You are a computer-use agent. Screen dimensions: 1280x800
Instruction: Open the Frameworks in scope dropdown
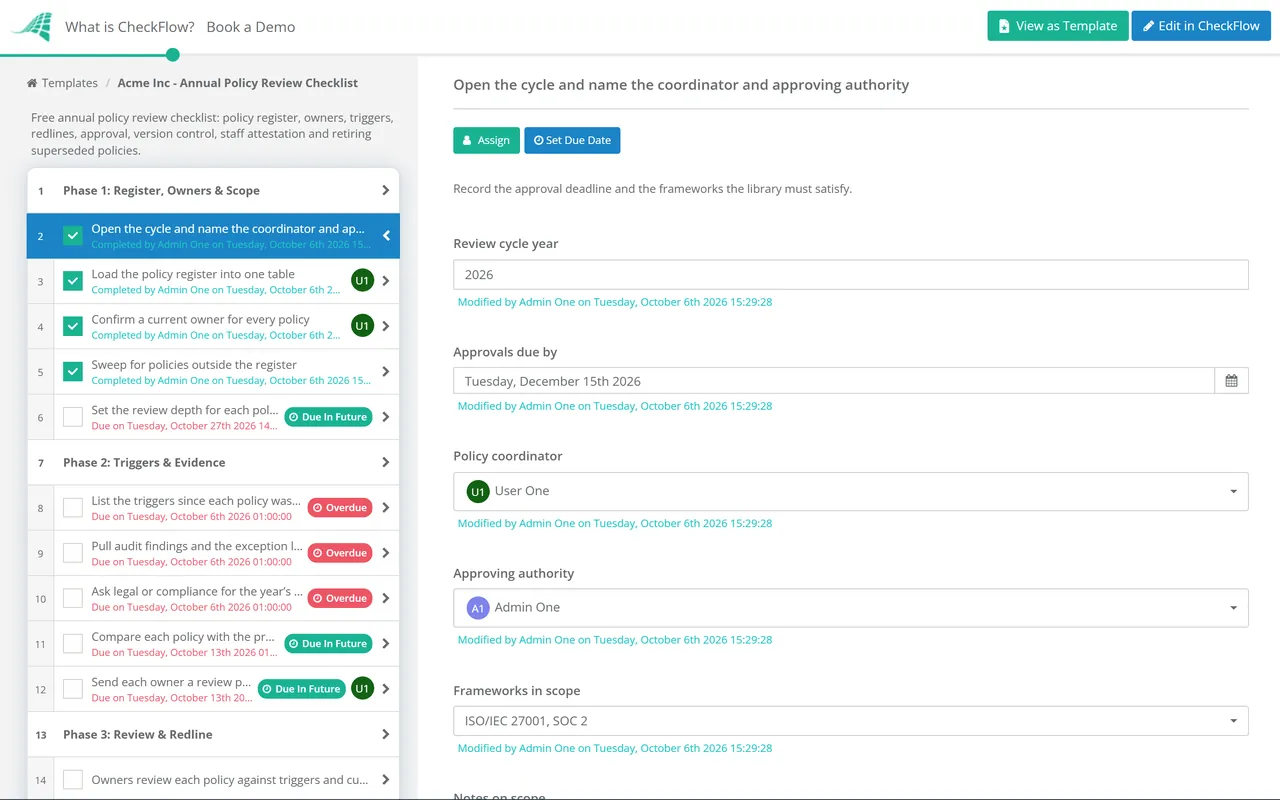(851, 721)
